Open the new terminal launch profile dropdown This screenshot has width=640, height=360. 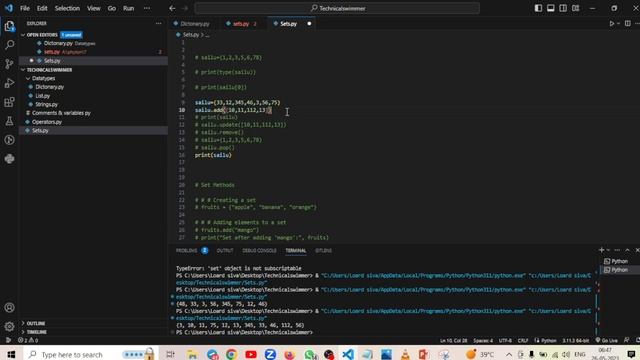(x=608, y=250)
